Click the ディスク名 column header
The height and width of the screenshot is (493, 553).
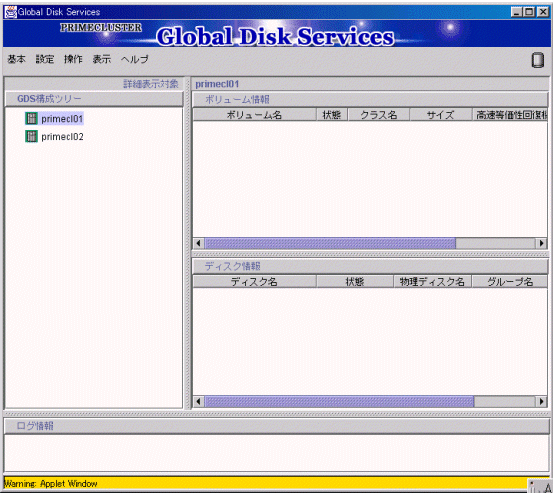coord(254,282)
